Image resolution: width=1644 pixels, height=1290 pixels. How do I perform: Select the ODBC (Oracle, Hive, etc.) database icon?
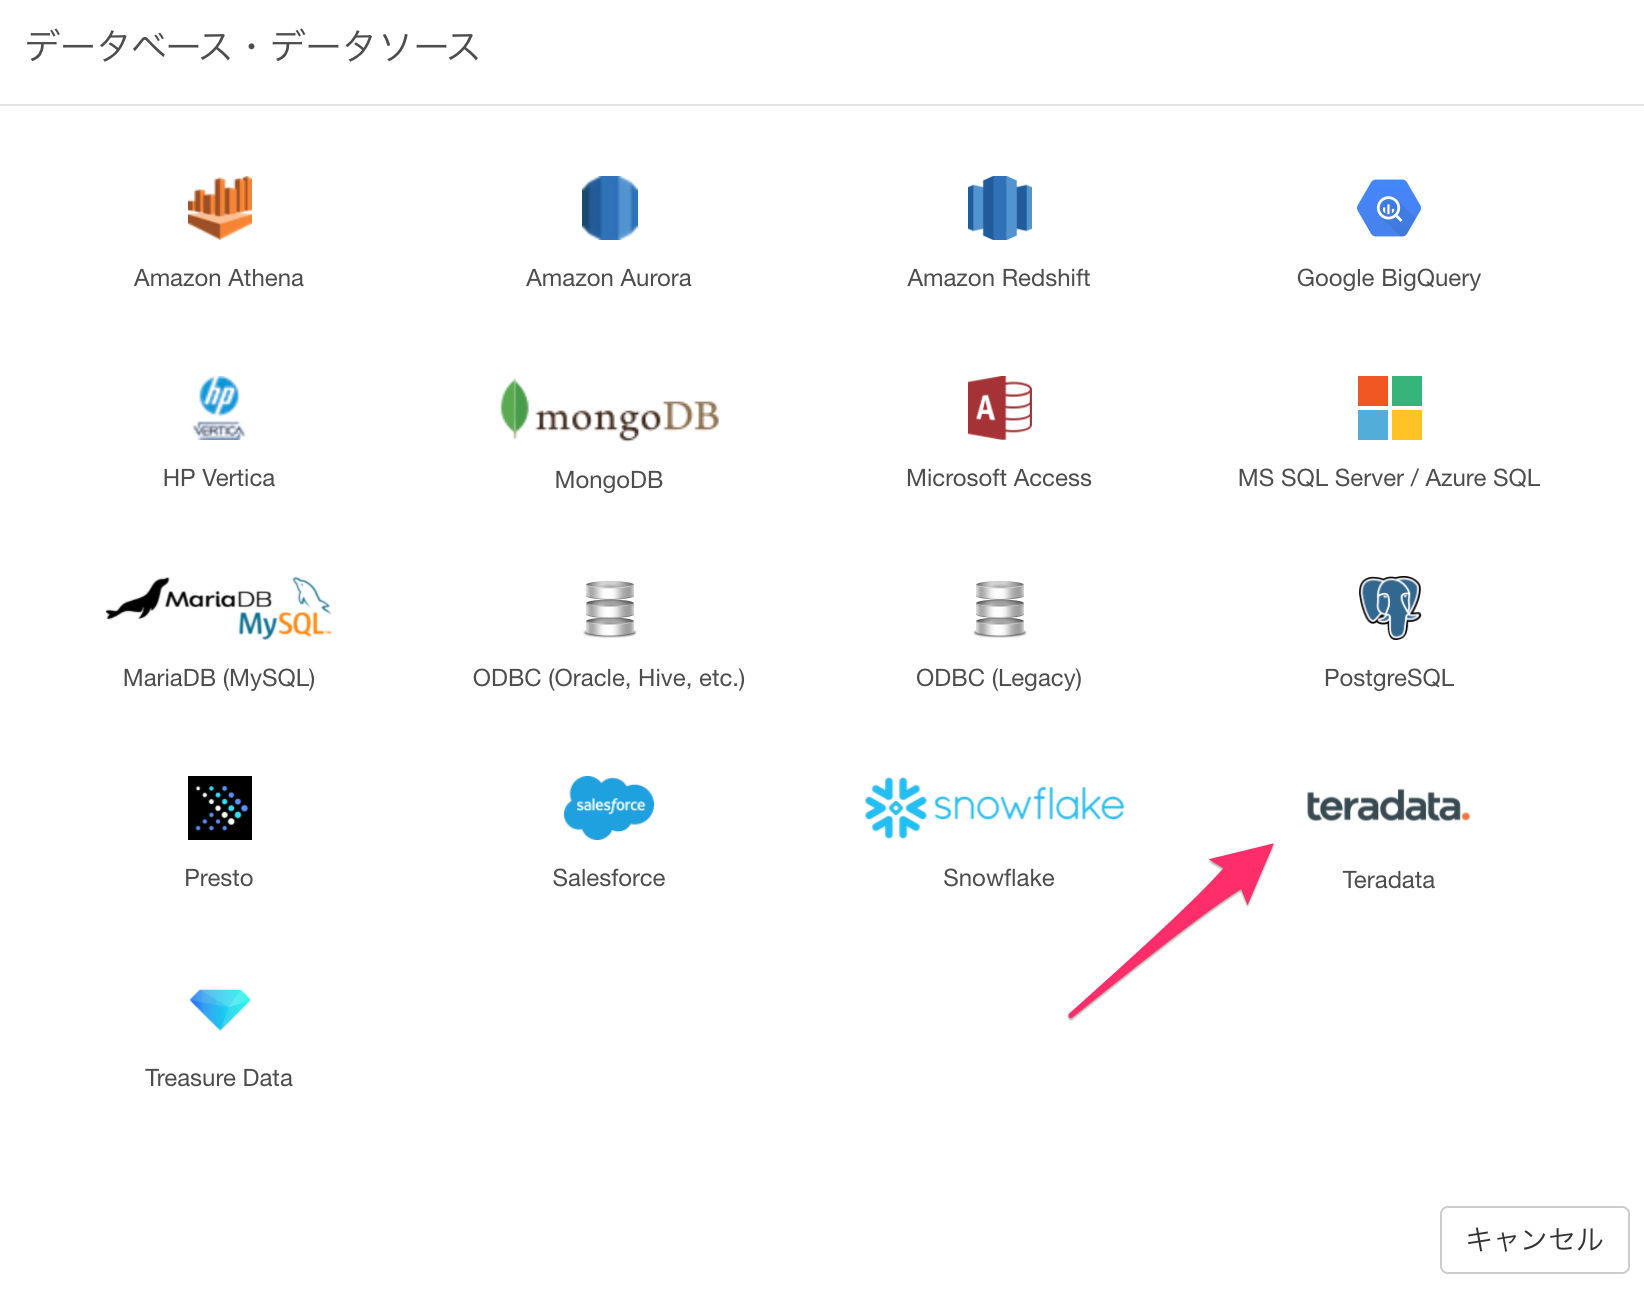[609, 608]
